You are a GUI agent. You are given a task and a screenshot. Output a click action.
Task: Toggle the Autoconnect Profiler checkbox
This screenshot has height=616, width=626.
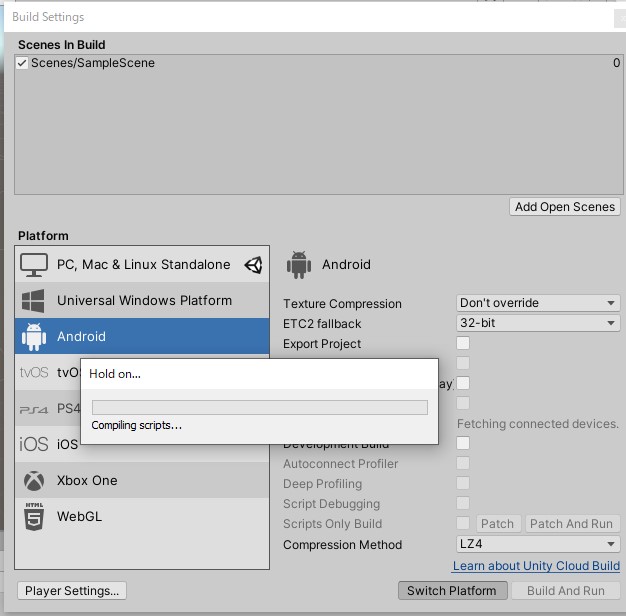[x=463, y=463]
